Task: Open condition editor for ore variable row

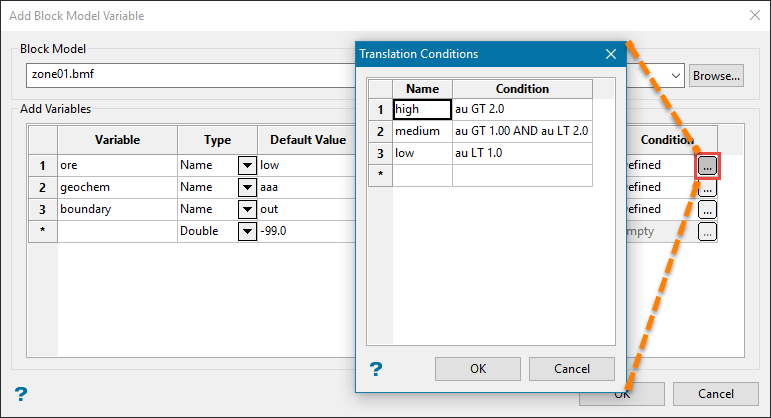Action: [x=707, y=165]
